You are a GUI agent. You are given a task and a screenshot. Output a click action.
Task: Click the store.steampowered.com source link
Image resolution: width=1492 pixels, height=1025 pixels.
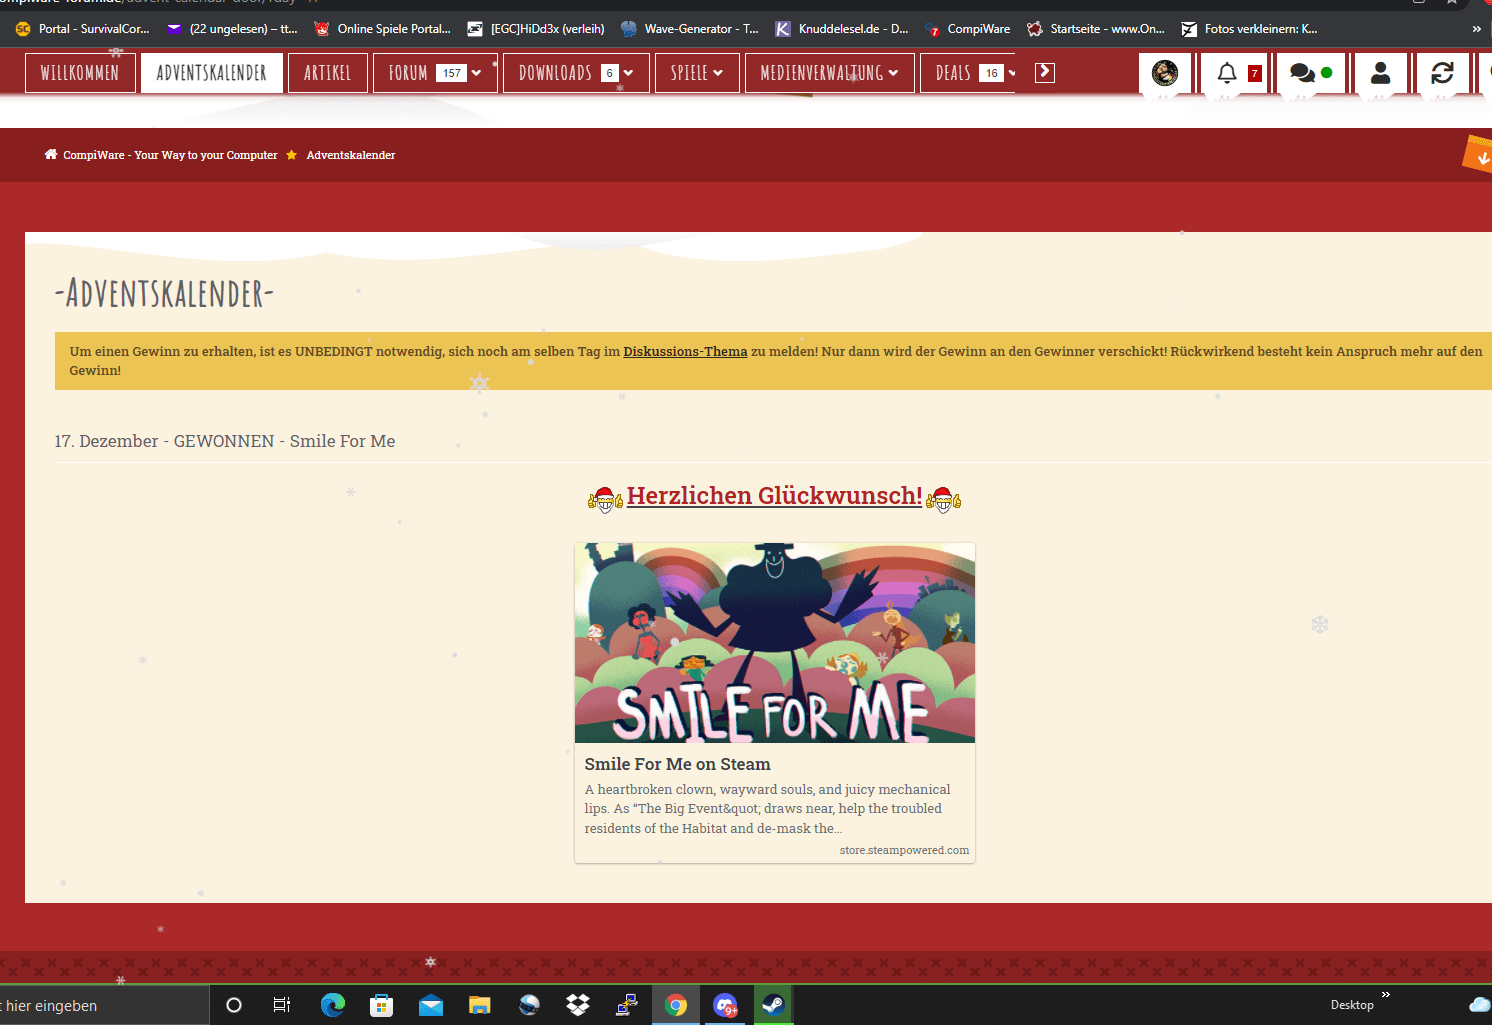tap(904, 850)
